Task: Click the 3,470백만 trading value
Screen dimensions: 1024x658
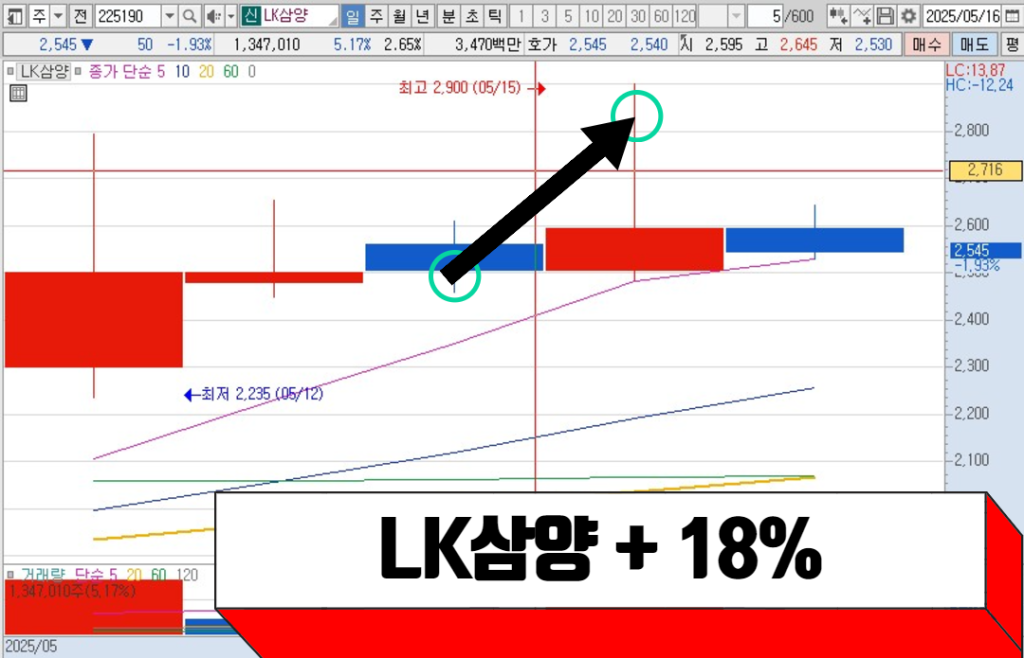Action: tap(489, 45)
